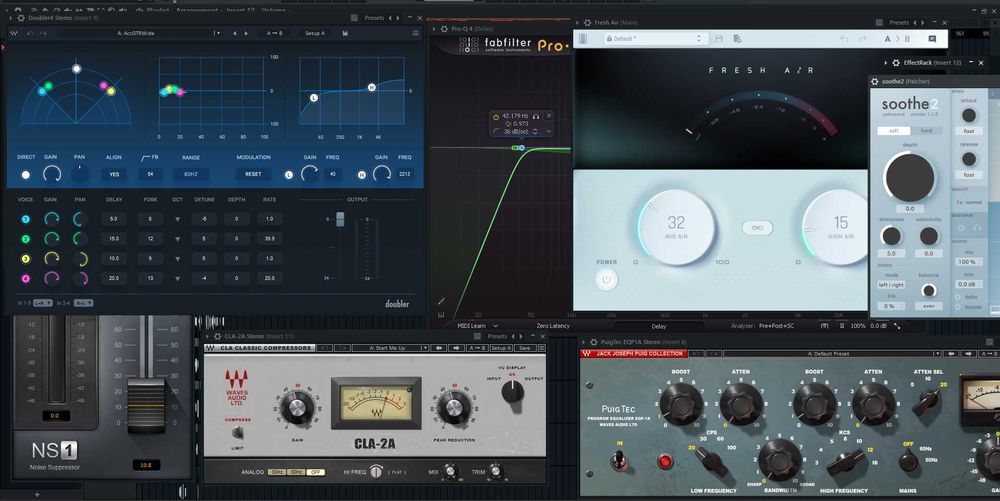Select Pro-Q band node on curve
Viewport: 1000px width, 501px height.
(x=522, y=148)
